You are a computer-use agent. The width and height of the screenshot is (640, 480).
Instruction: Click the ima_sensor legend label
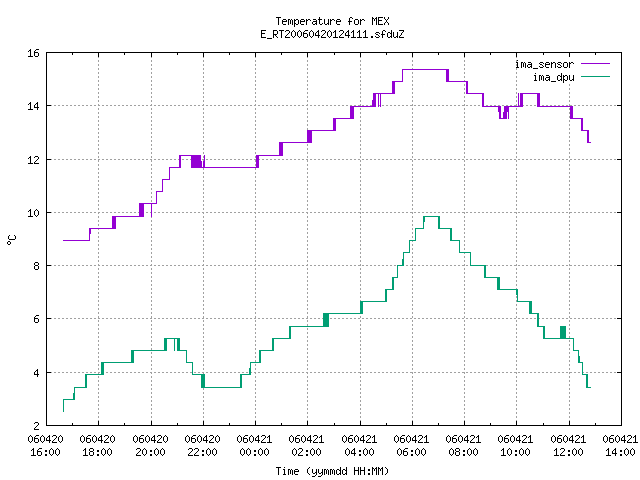(x=544, y=64)
